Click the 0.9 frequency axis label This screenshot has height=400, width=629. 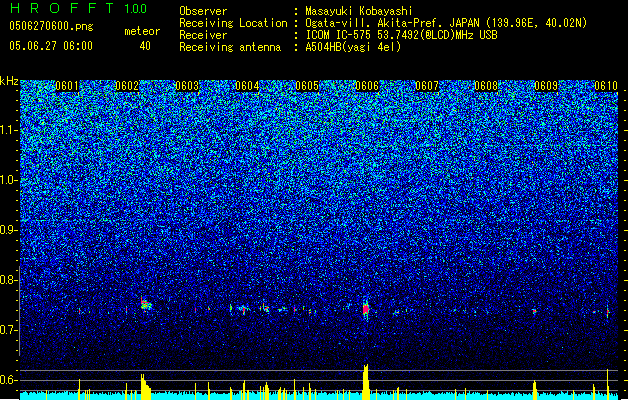pos(9,230)
